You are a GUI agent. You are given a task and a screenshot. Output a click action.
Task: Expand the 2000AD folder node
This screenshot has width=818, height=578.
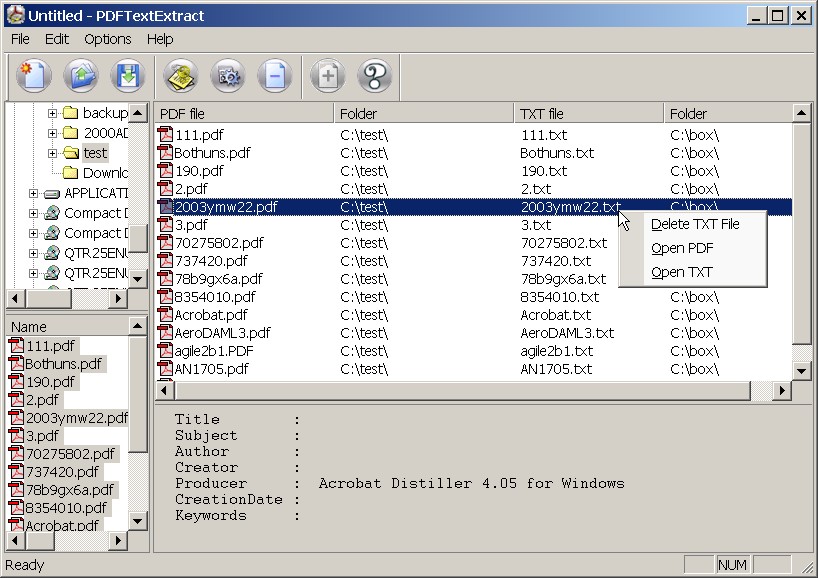click(52, 134)
